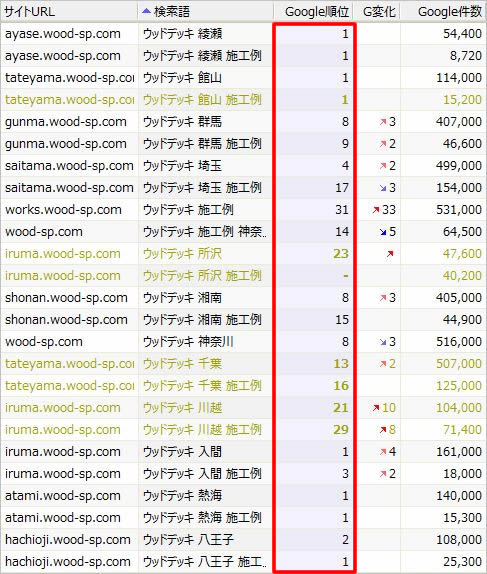Screen dimensions: 487x574
Task: Click the change cell showing 8 for 川越 施工例
Action: pyautogui.click(x=387, y=429)
